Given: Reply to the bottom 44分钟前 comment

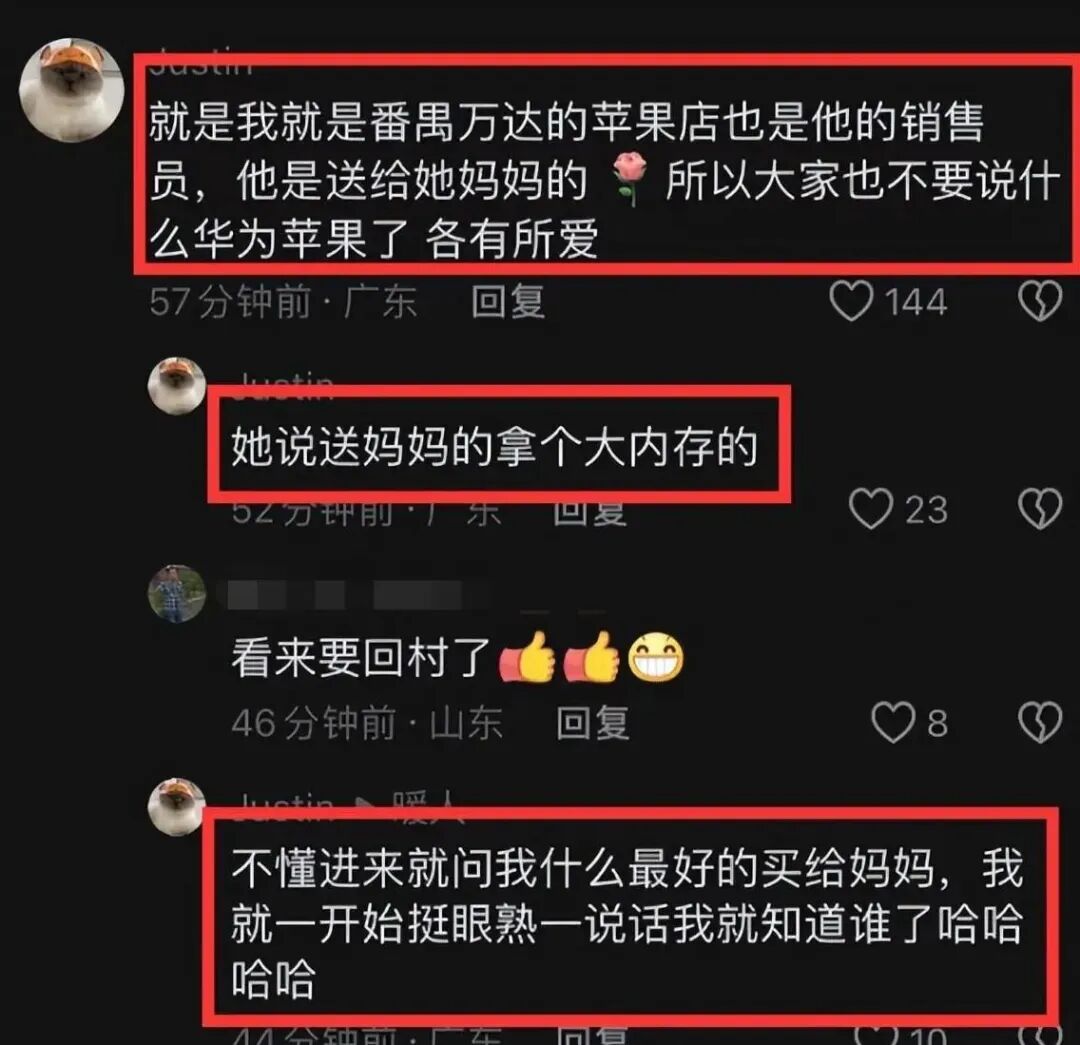Looking at the screenshot, I should (x=593, y=1035).
